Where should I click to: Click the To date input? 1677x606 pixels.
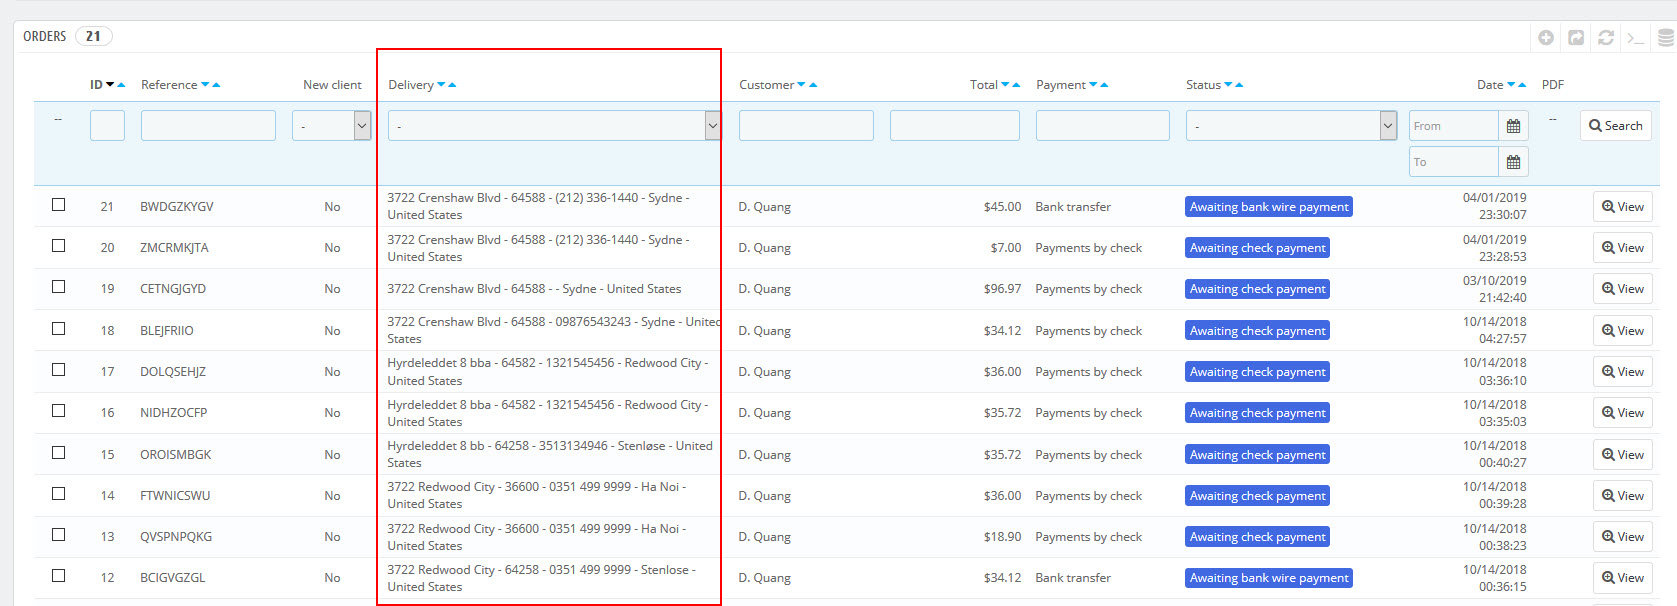tap(1454, 162)
